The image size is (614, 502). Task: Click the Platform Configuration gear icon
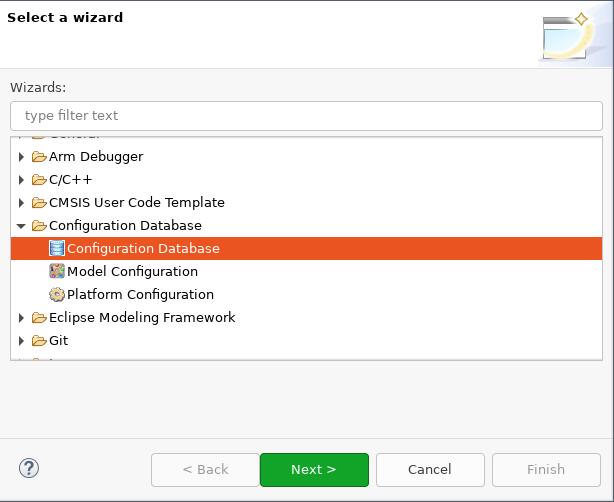[x=57, y=294]
